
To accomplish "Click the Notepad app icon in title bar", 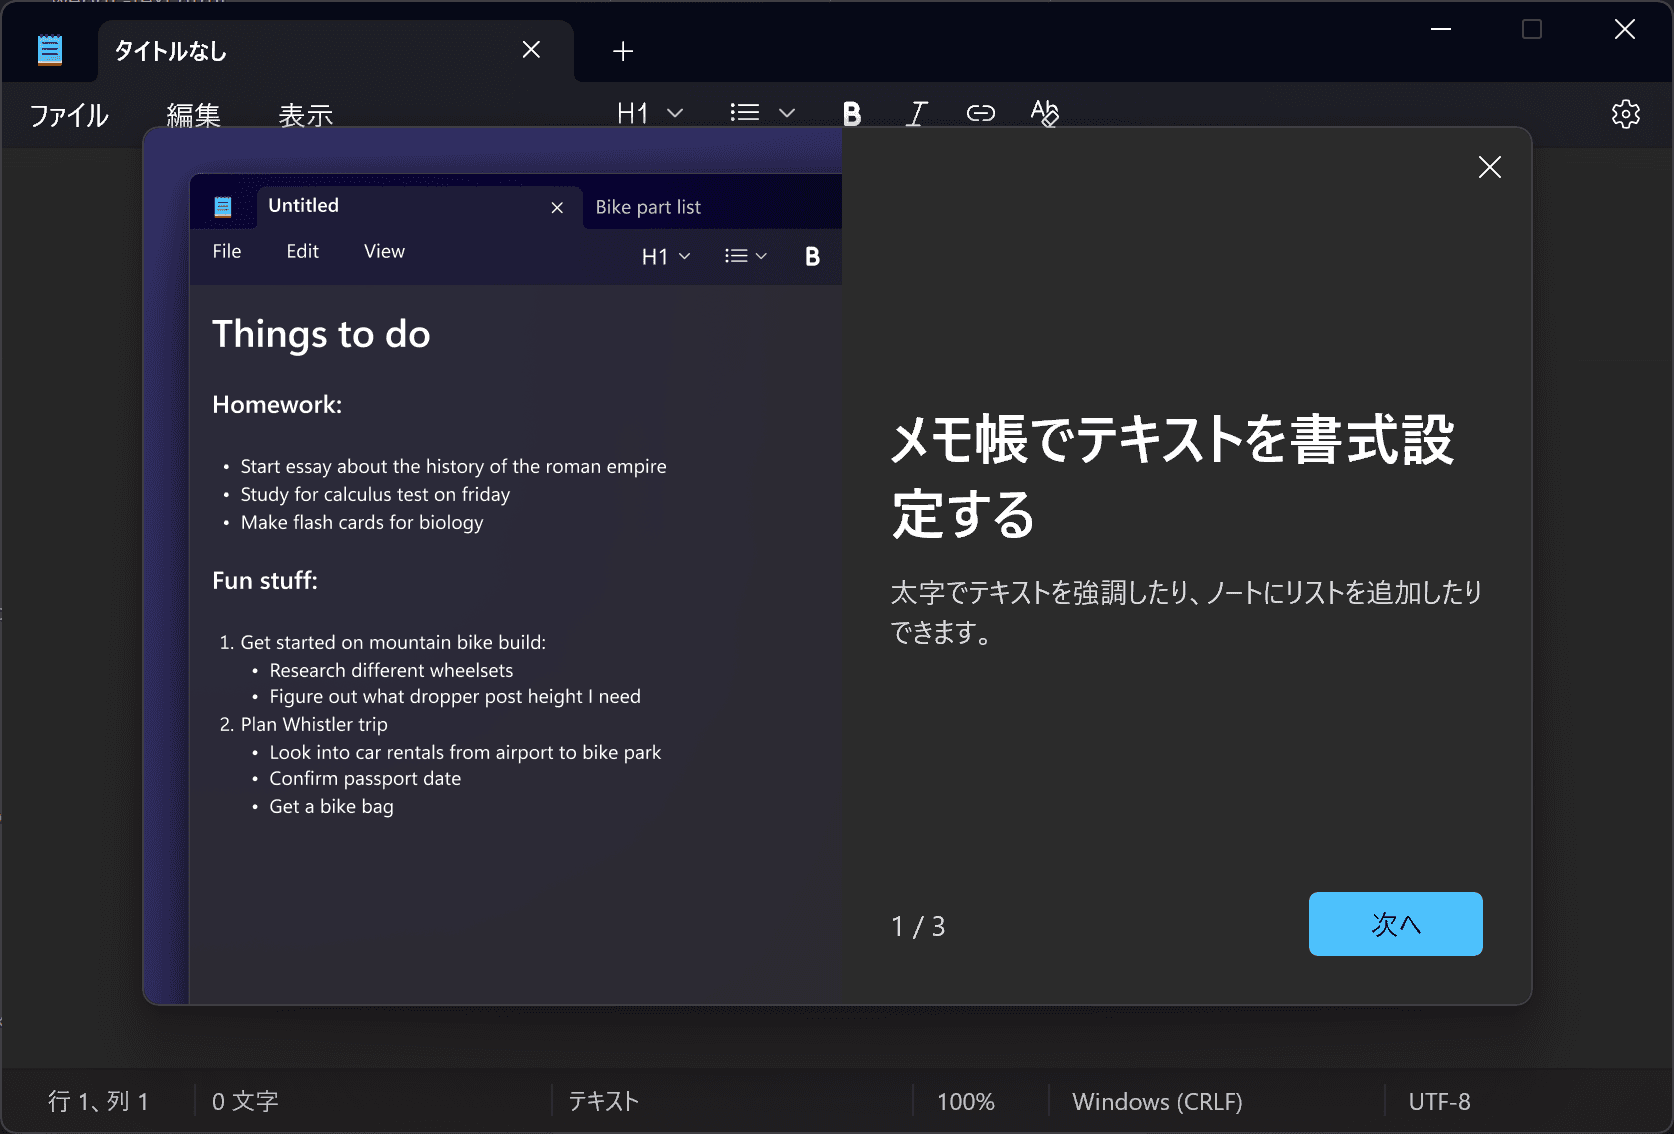I will click(50, 50).
